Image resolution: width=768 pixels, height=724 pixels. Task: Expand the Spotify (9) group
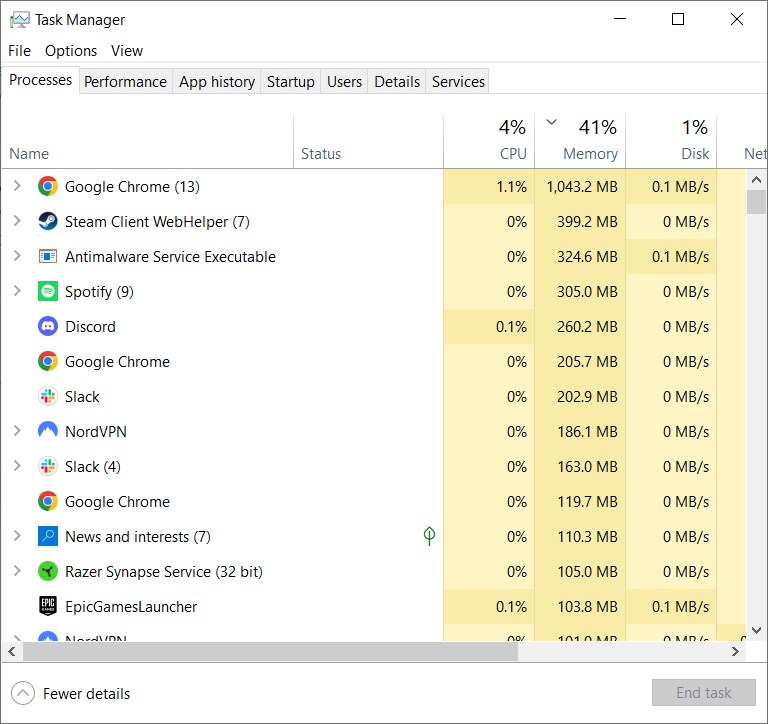click(x=17, y=290)
